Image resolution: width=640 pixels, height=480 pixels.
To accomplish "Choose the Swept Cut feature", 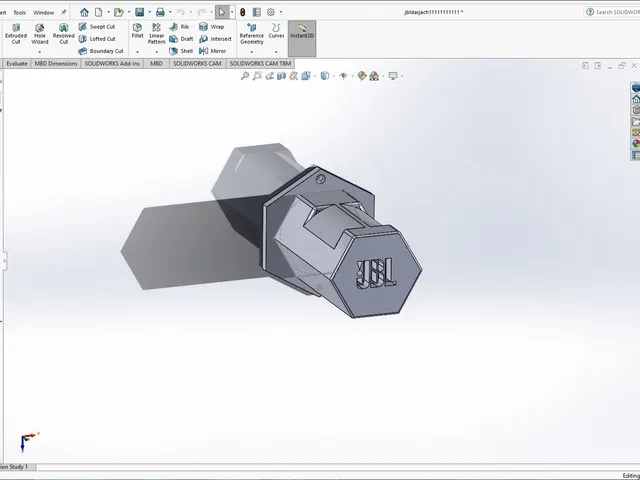I will pyautogui.click(x=97, y=27).
